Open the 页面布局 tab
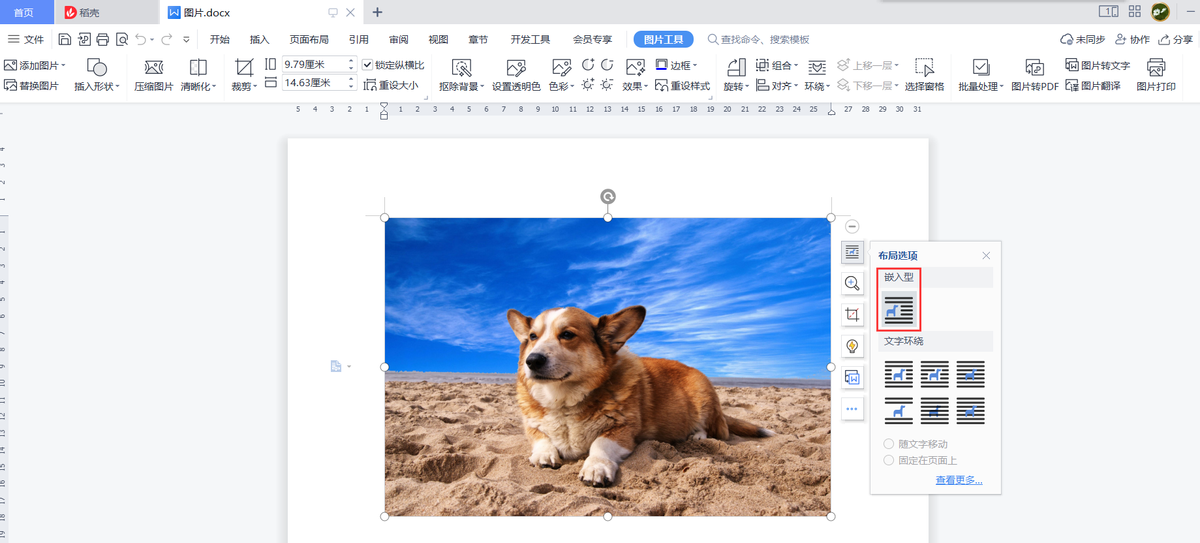This screenshot has width=1200, height=543. click(x=309, y=39)
